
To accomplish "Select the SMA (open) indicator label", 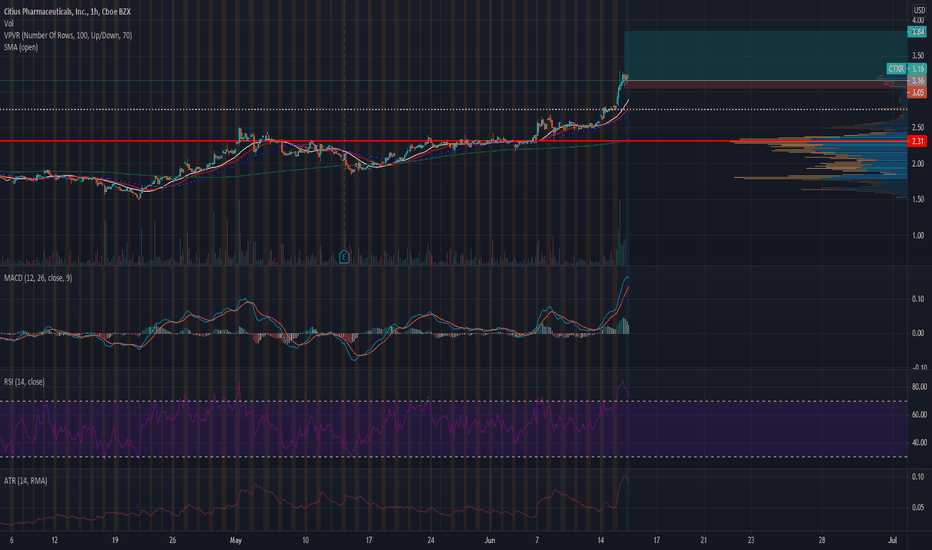I will tap(21, 47).
